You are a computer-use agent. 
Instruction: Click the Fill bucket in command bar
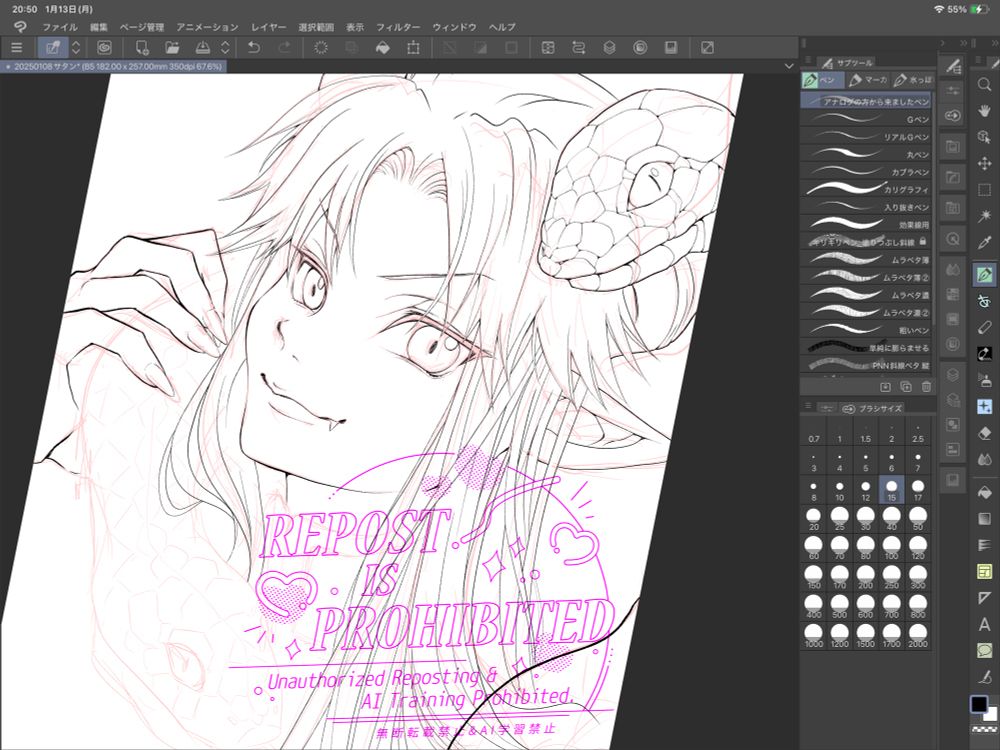[383, 48]
